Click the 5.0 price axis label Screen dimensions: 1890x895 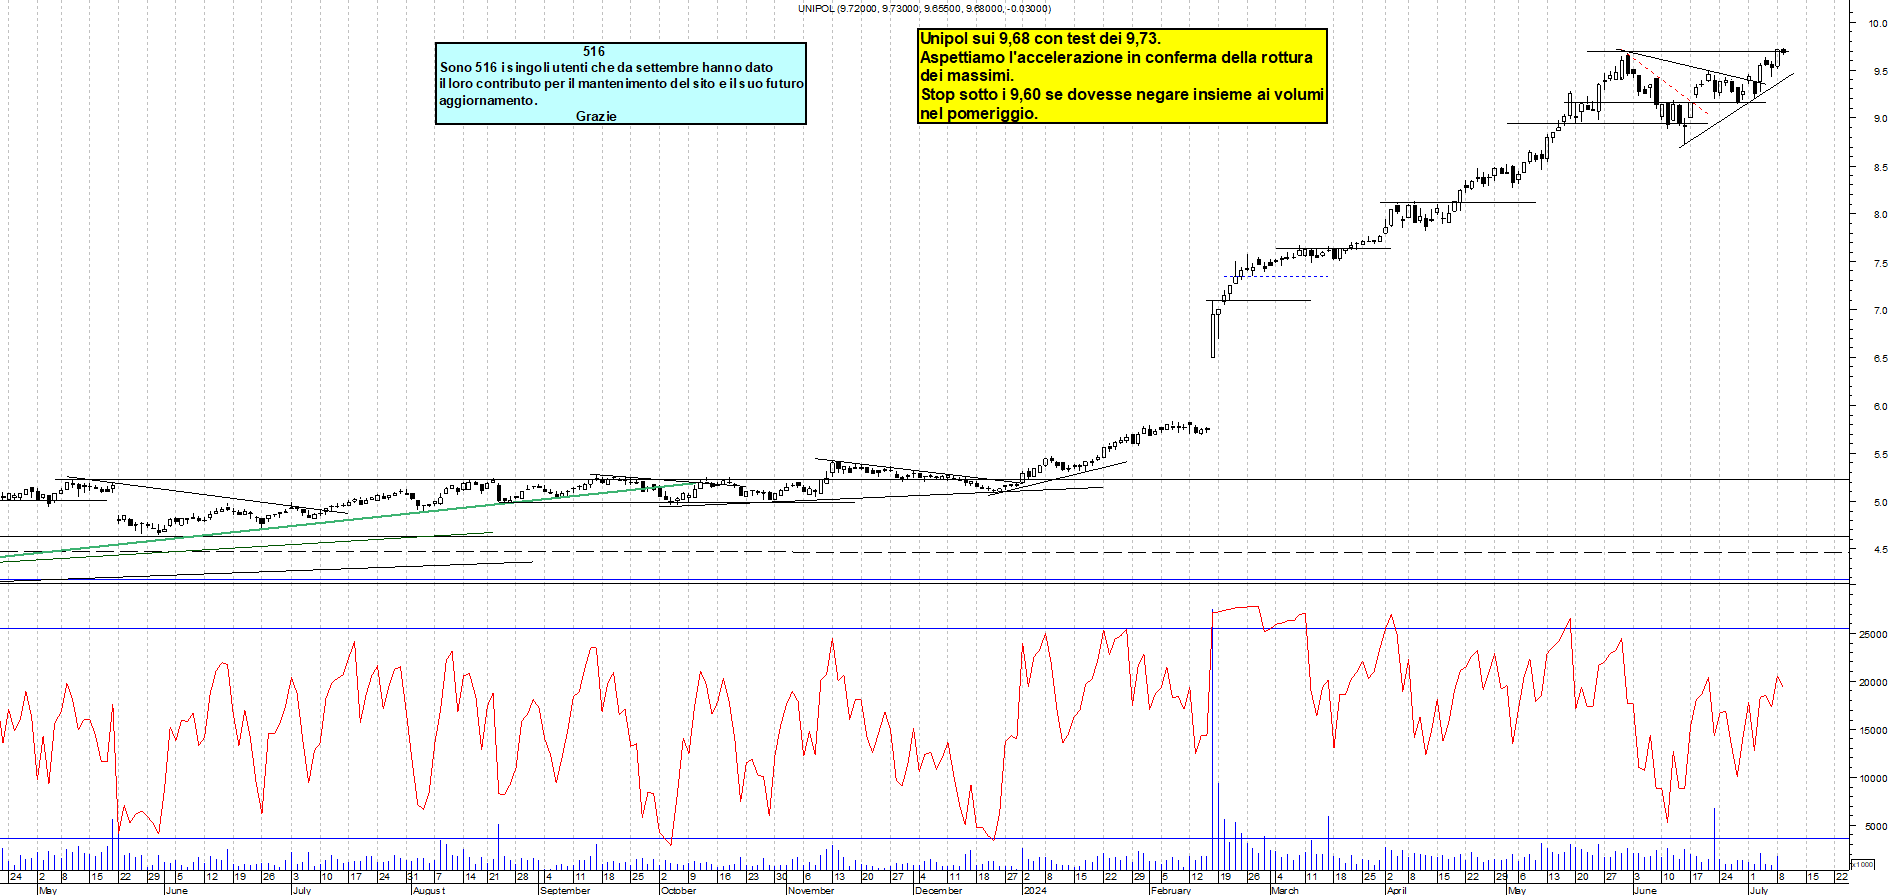tap(1880, 502)
